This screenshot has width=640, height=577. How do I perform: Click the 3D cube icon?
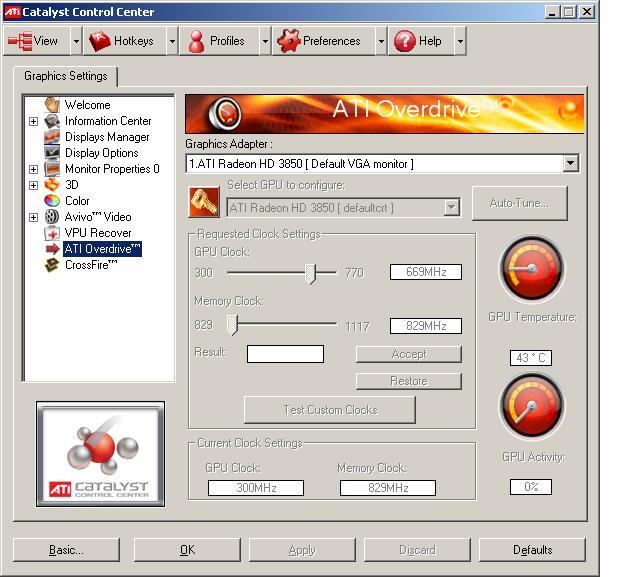[52, 185]
